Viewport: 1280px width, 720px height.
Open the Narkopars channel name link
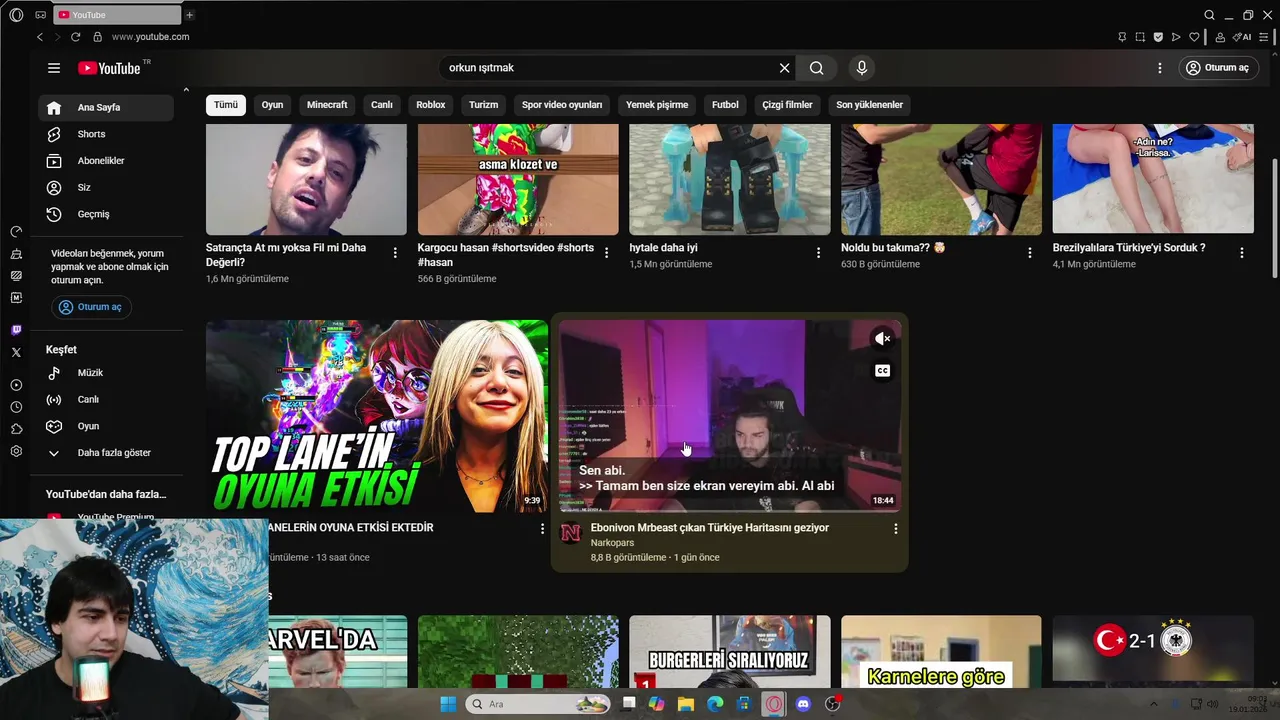click(612, 543)
